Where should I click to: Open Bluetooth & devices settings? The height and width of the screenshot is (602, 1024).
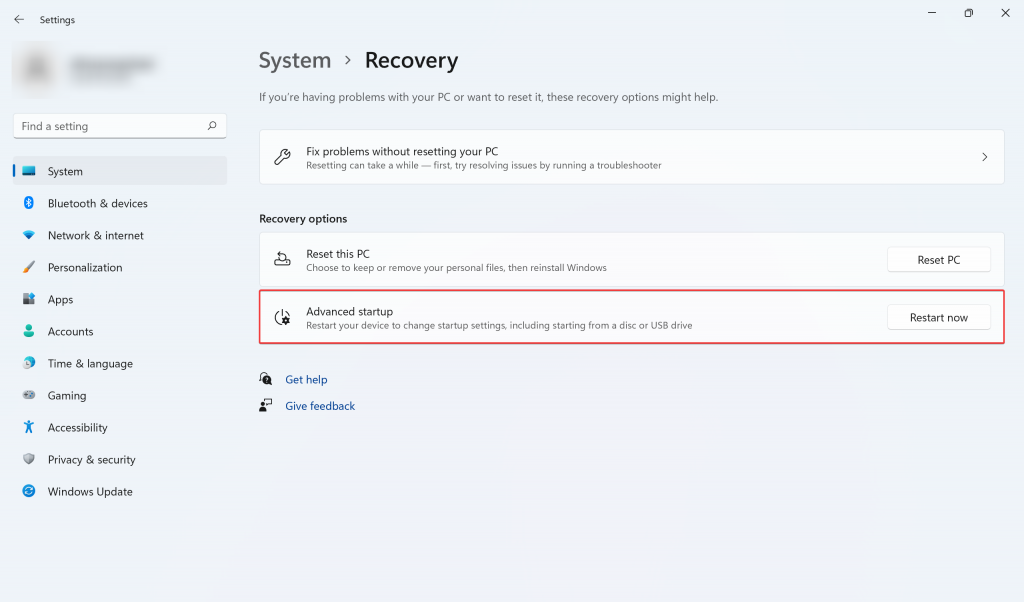coord(120,203)
